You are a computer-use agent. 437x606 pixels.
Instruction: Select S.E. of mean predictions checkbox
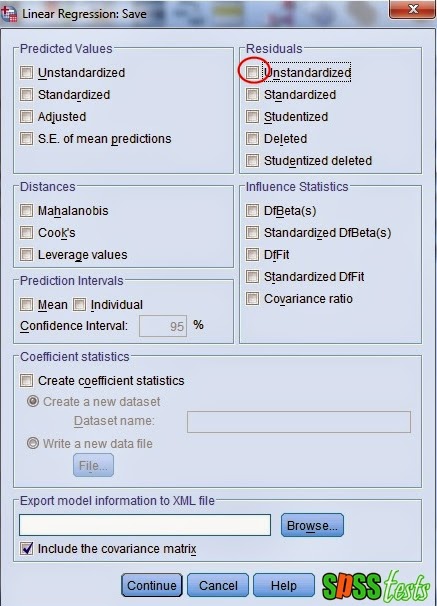(26, 138)
